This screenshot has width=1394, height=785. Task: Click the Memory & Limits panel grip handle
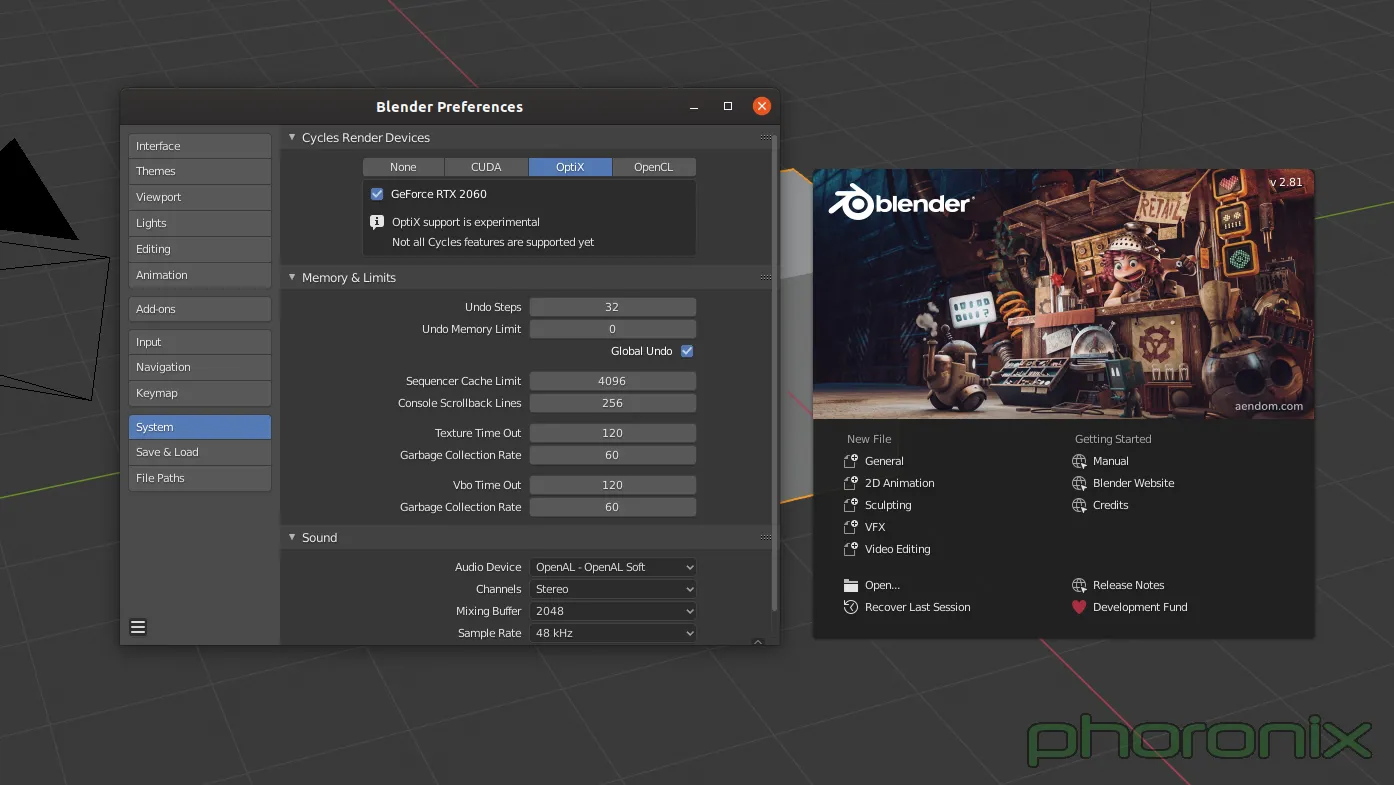tap(766, 277)
